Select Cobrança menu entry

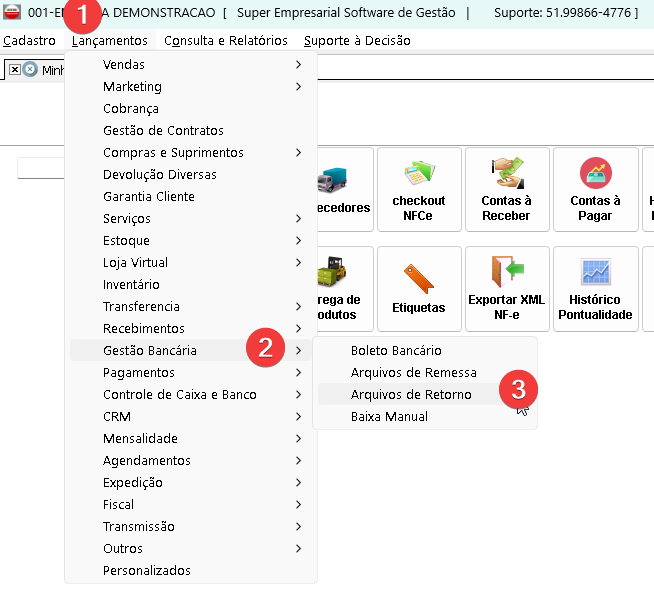(x=191, y=108)
